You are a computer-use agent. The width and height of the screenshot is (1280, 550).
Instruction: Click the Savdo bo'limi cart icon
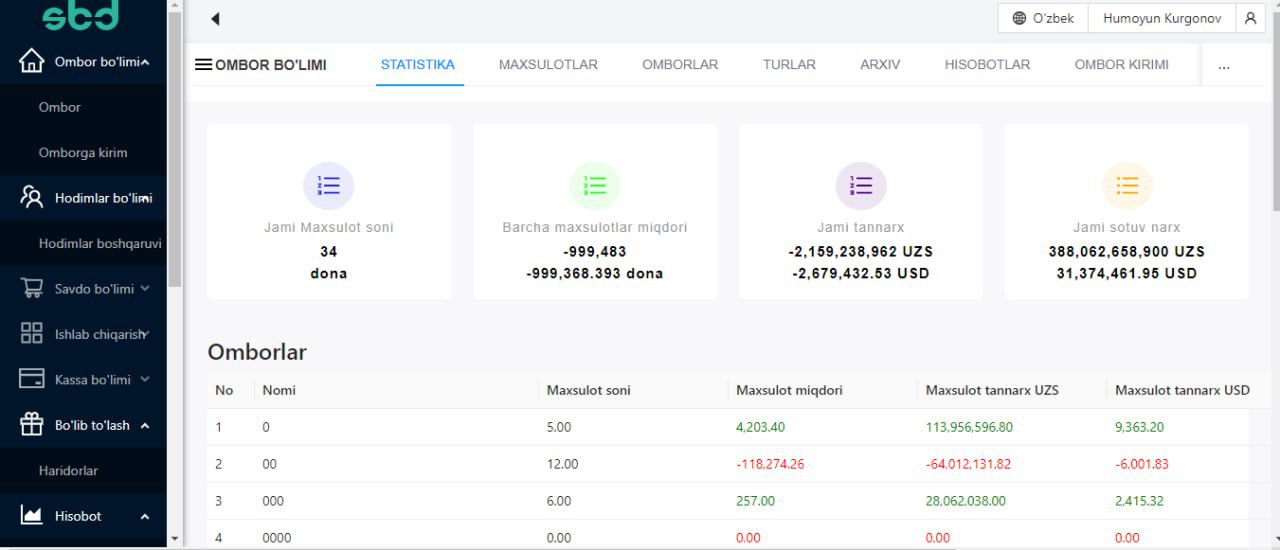[x=32, y=288]
